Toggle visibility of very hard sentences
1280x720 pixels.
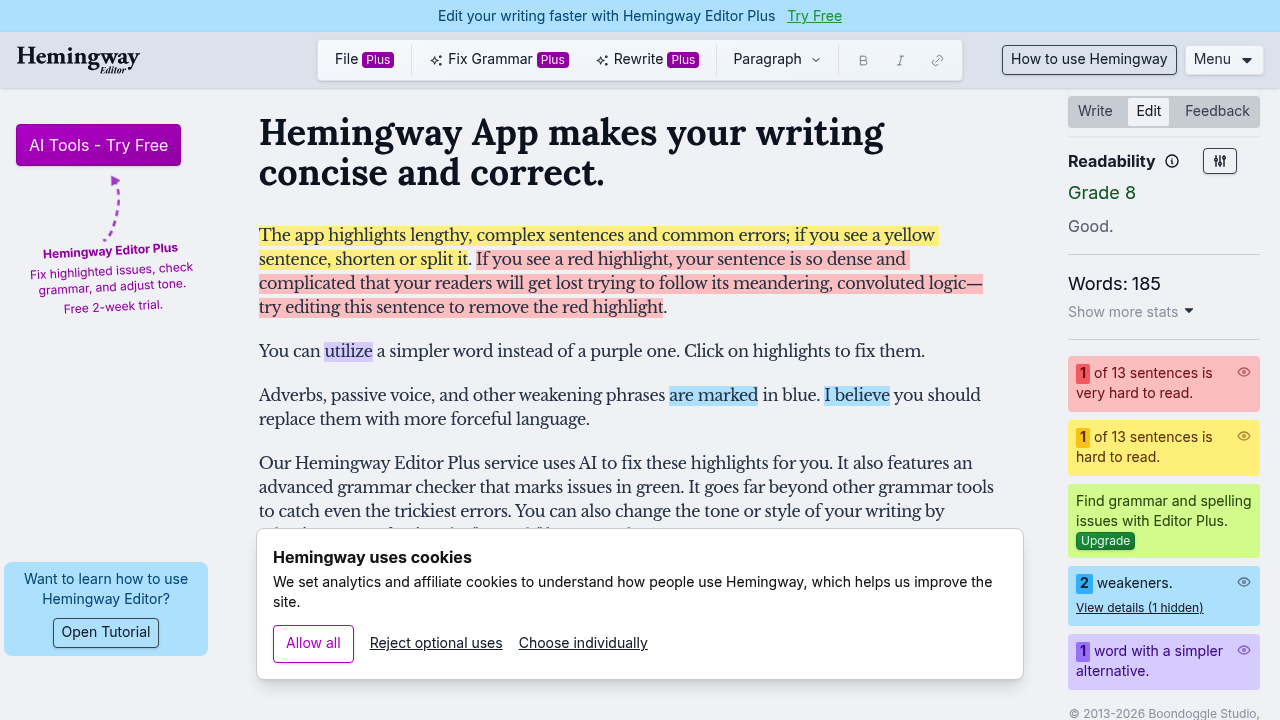tap(1244, 372)
